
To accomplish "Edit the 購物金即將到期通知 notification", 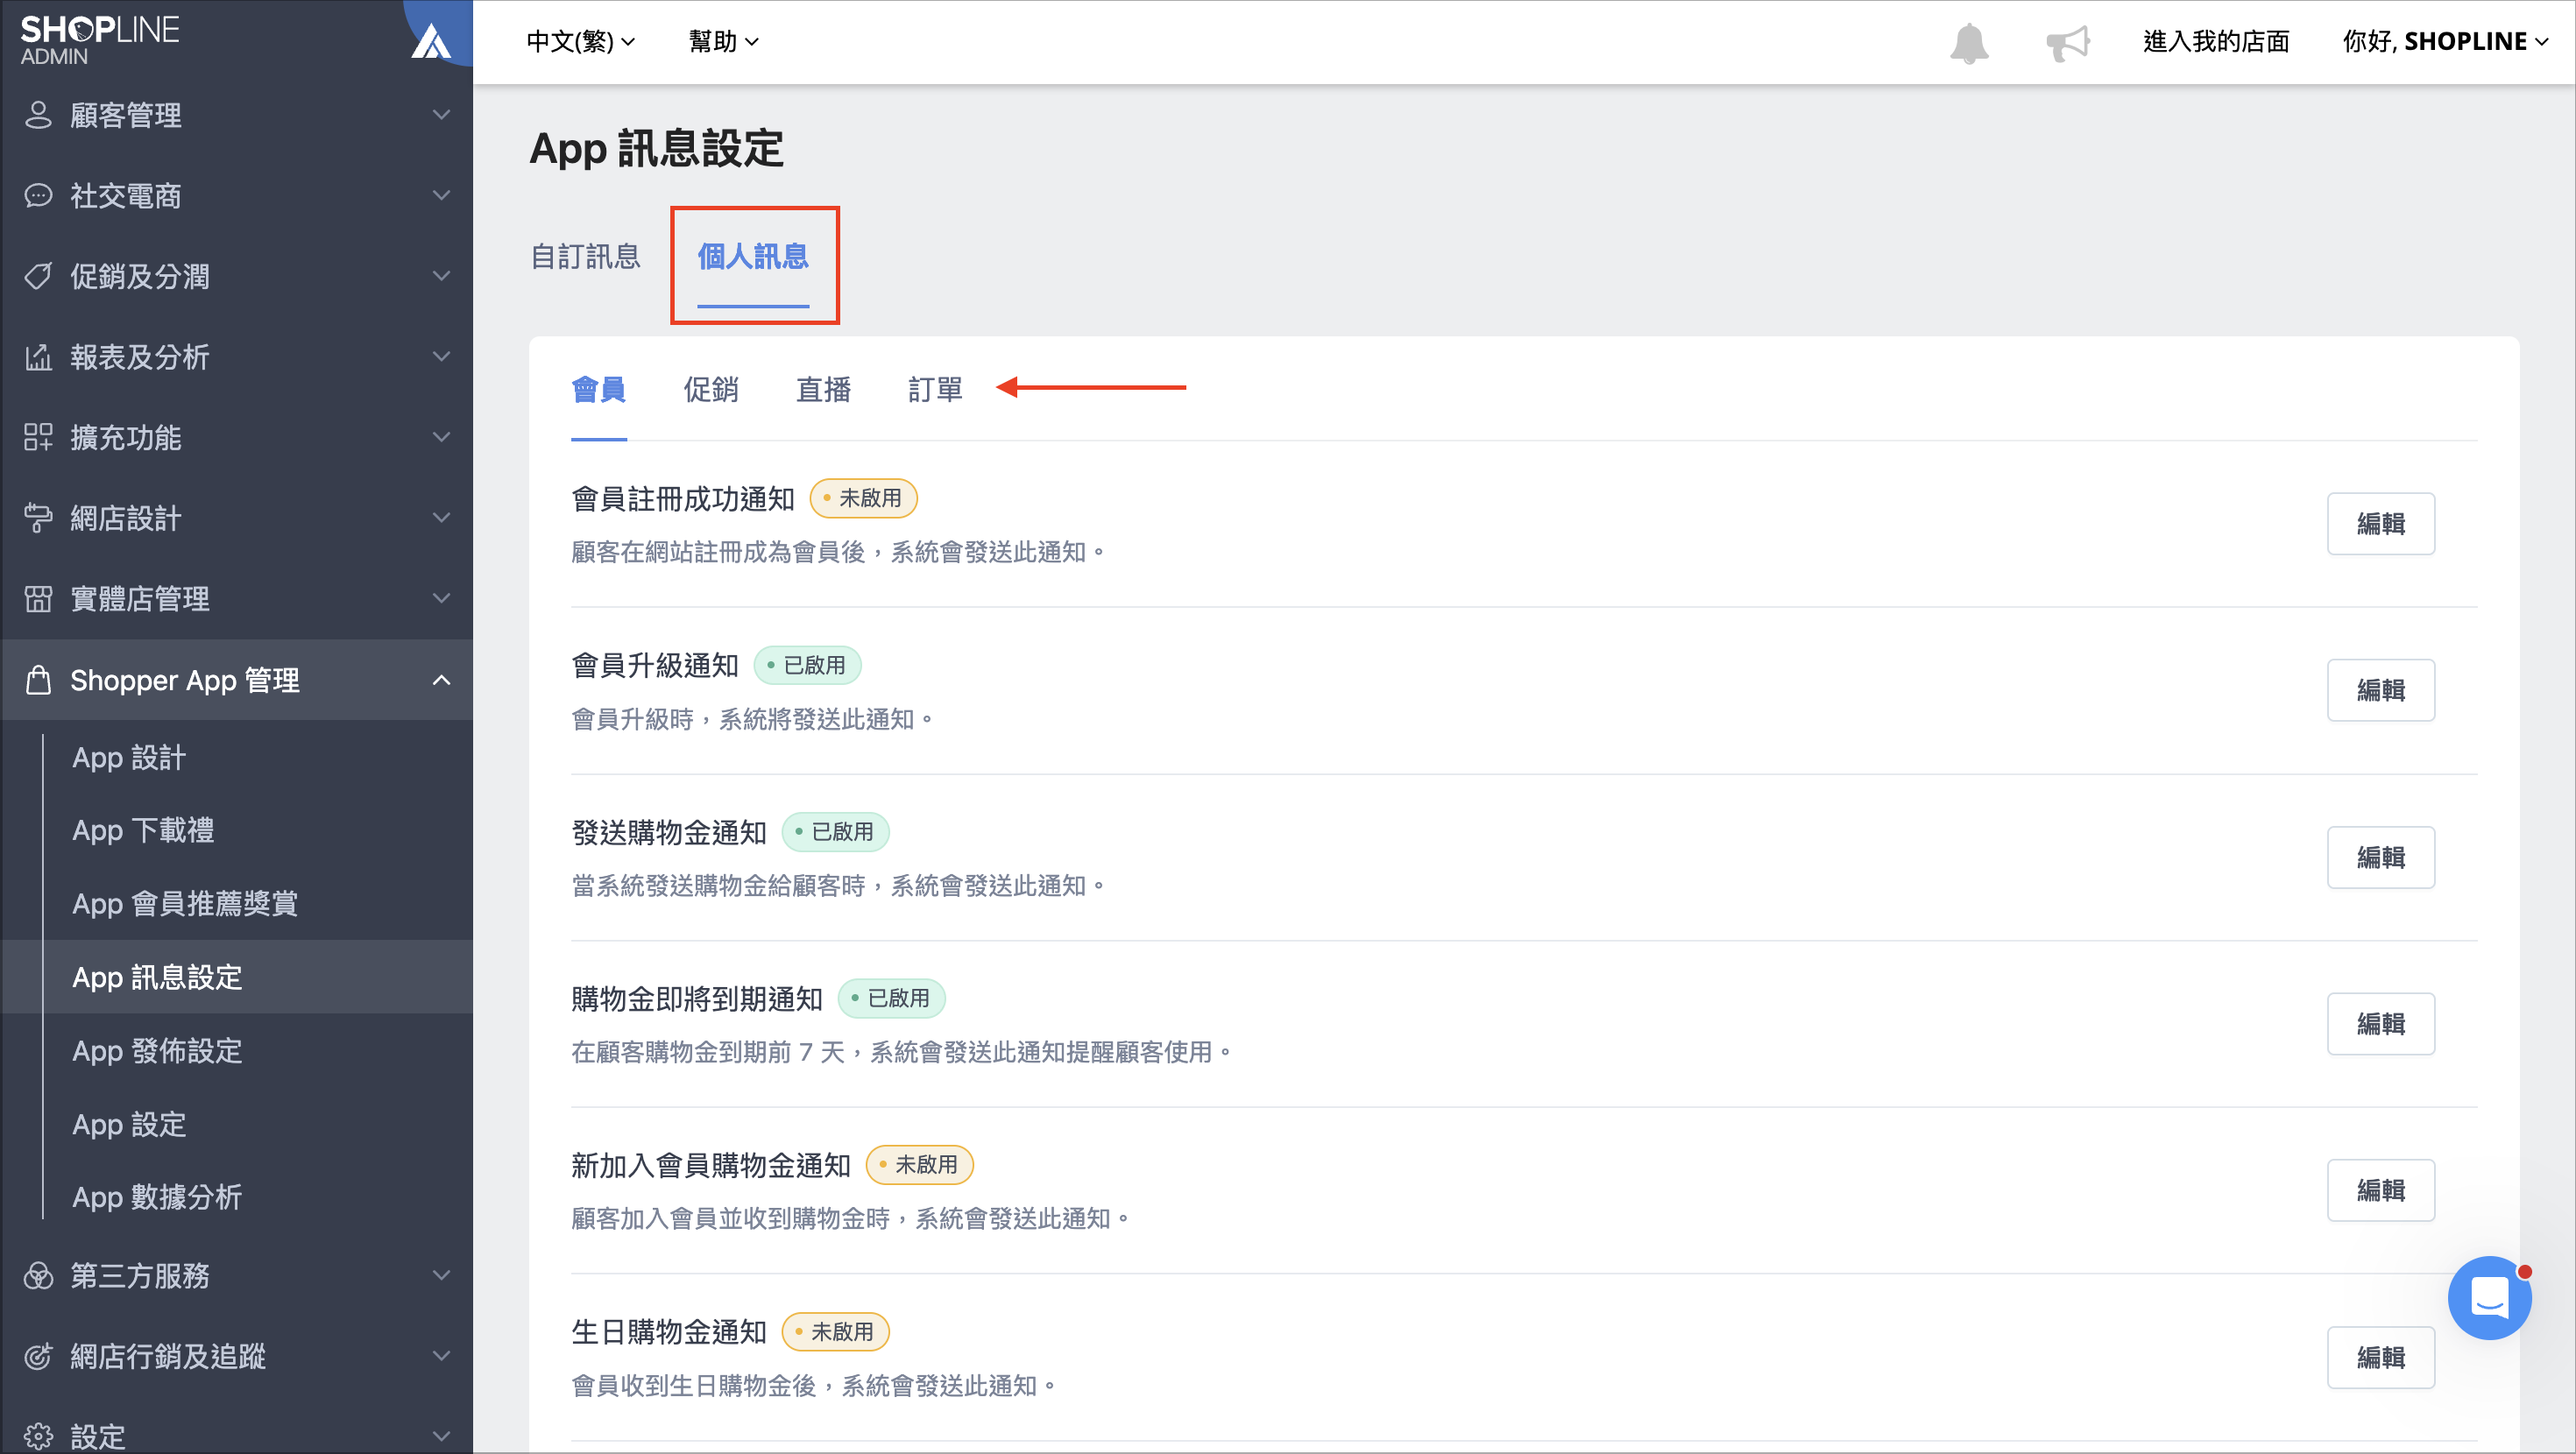I will pos(2380,1023).
